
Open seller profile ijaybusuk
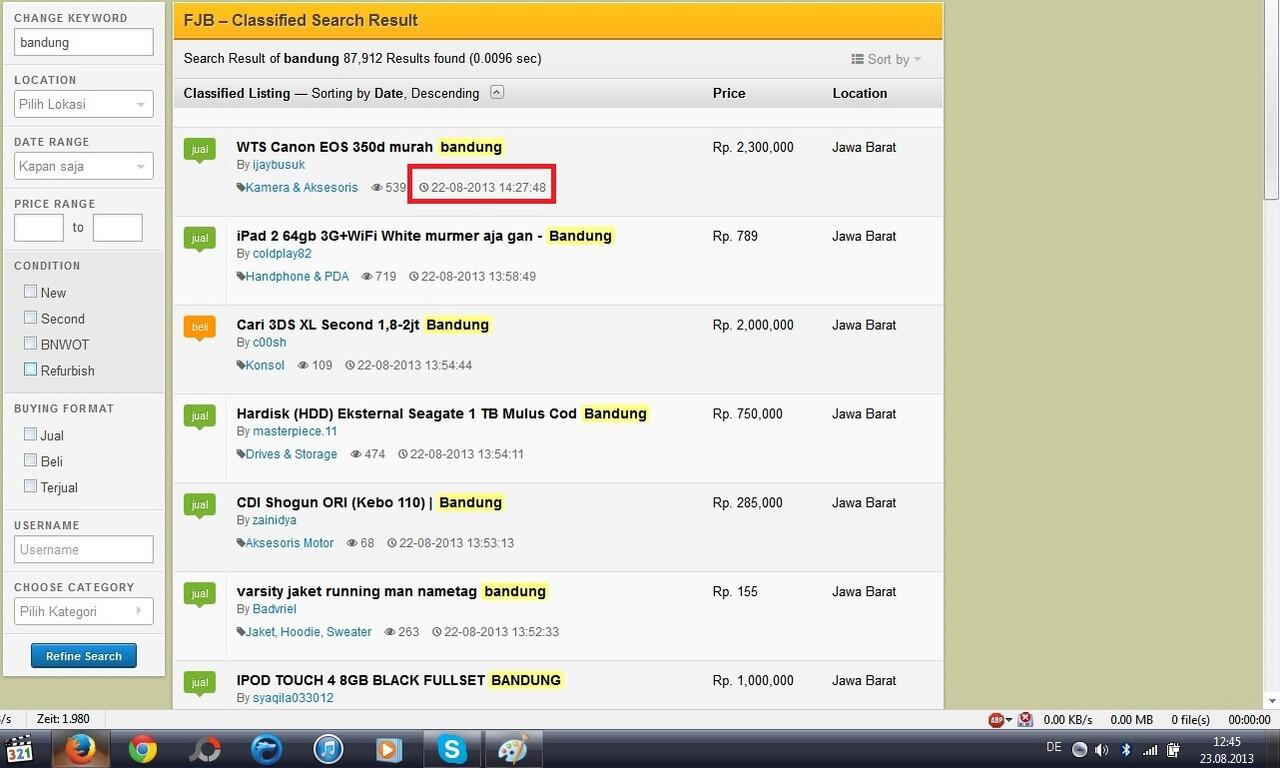[279, 165]
